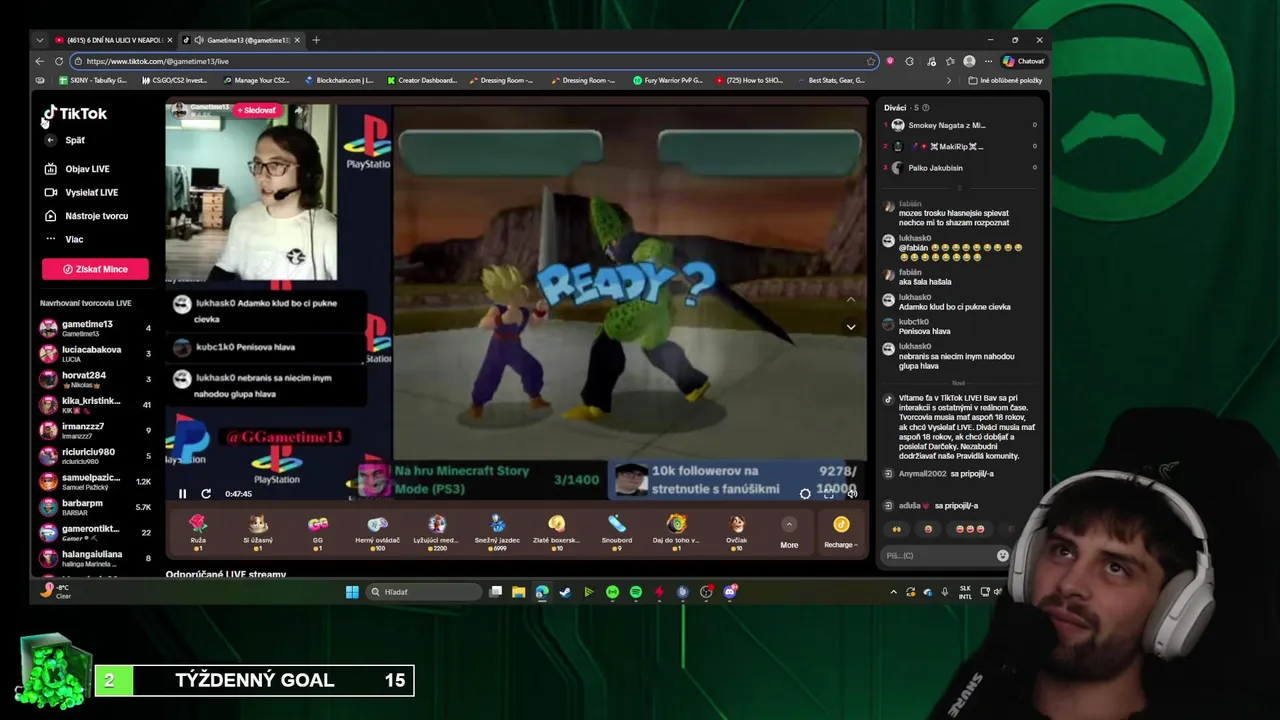Viewport: 1280px width, 720px height.
Task: Send the Herný ovládač gift
Action: (377, 531)
